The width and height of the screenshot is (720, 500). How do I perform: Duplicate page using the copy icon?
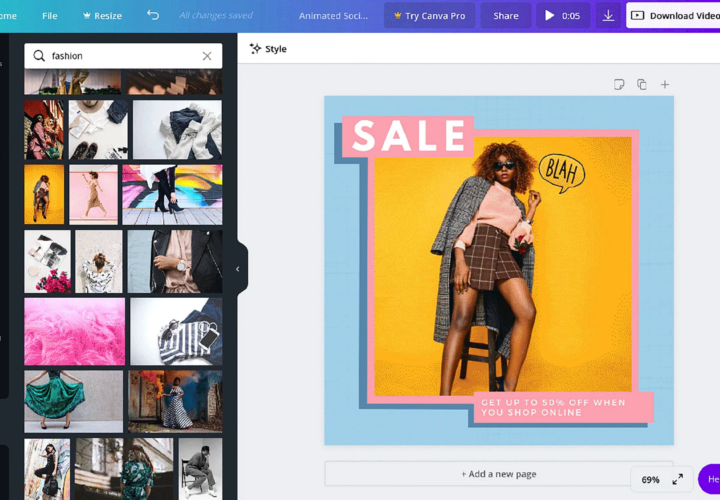[641, 84]
